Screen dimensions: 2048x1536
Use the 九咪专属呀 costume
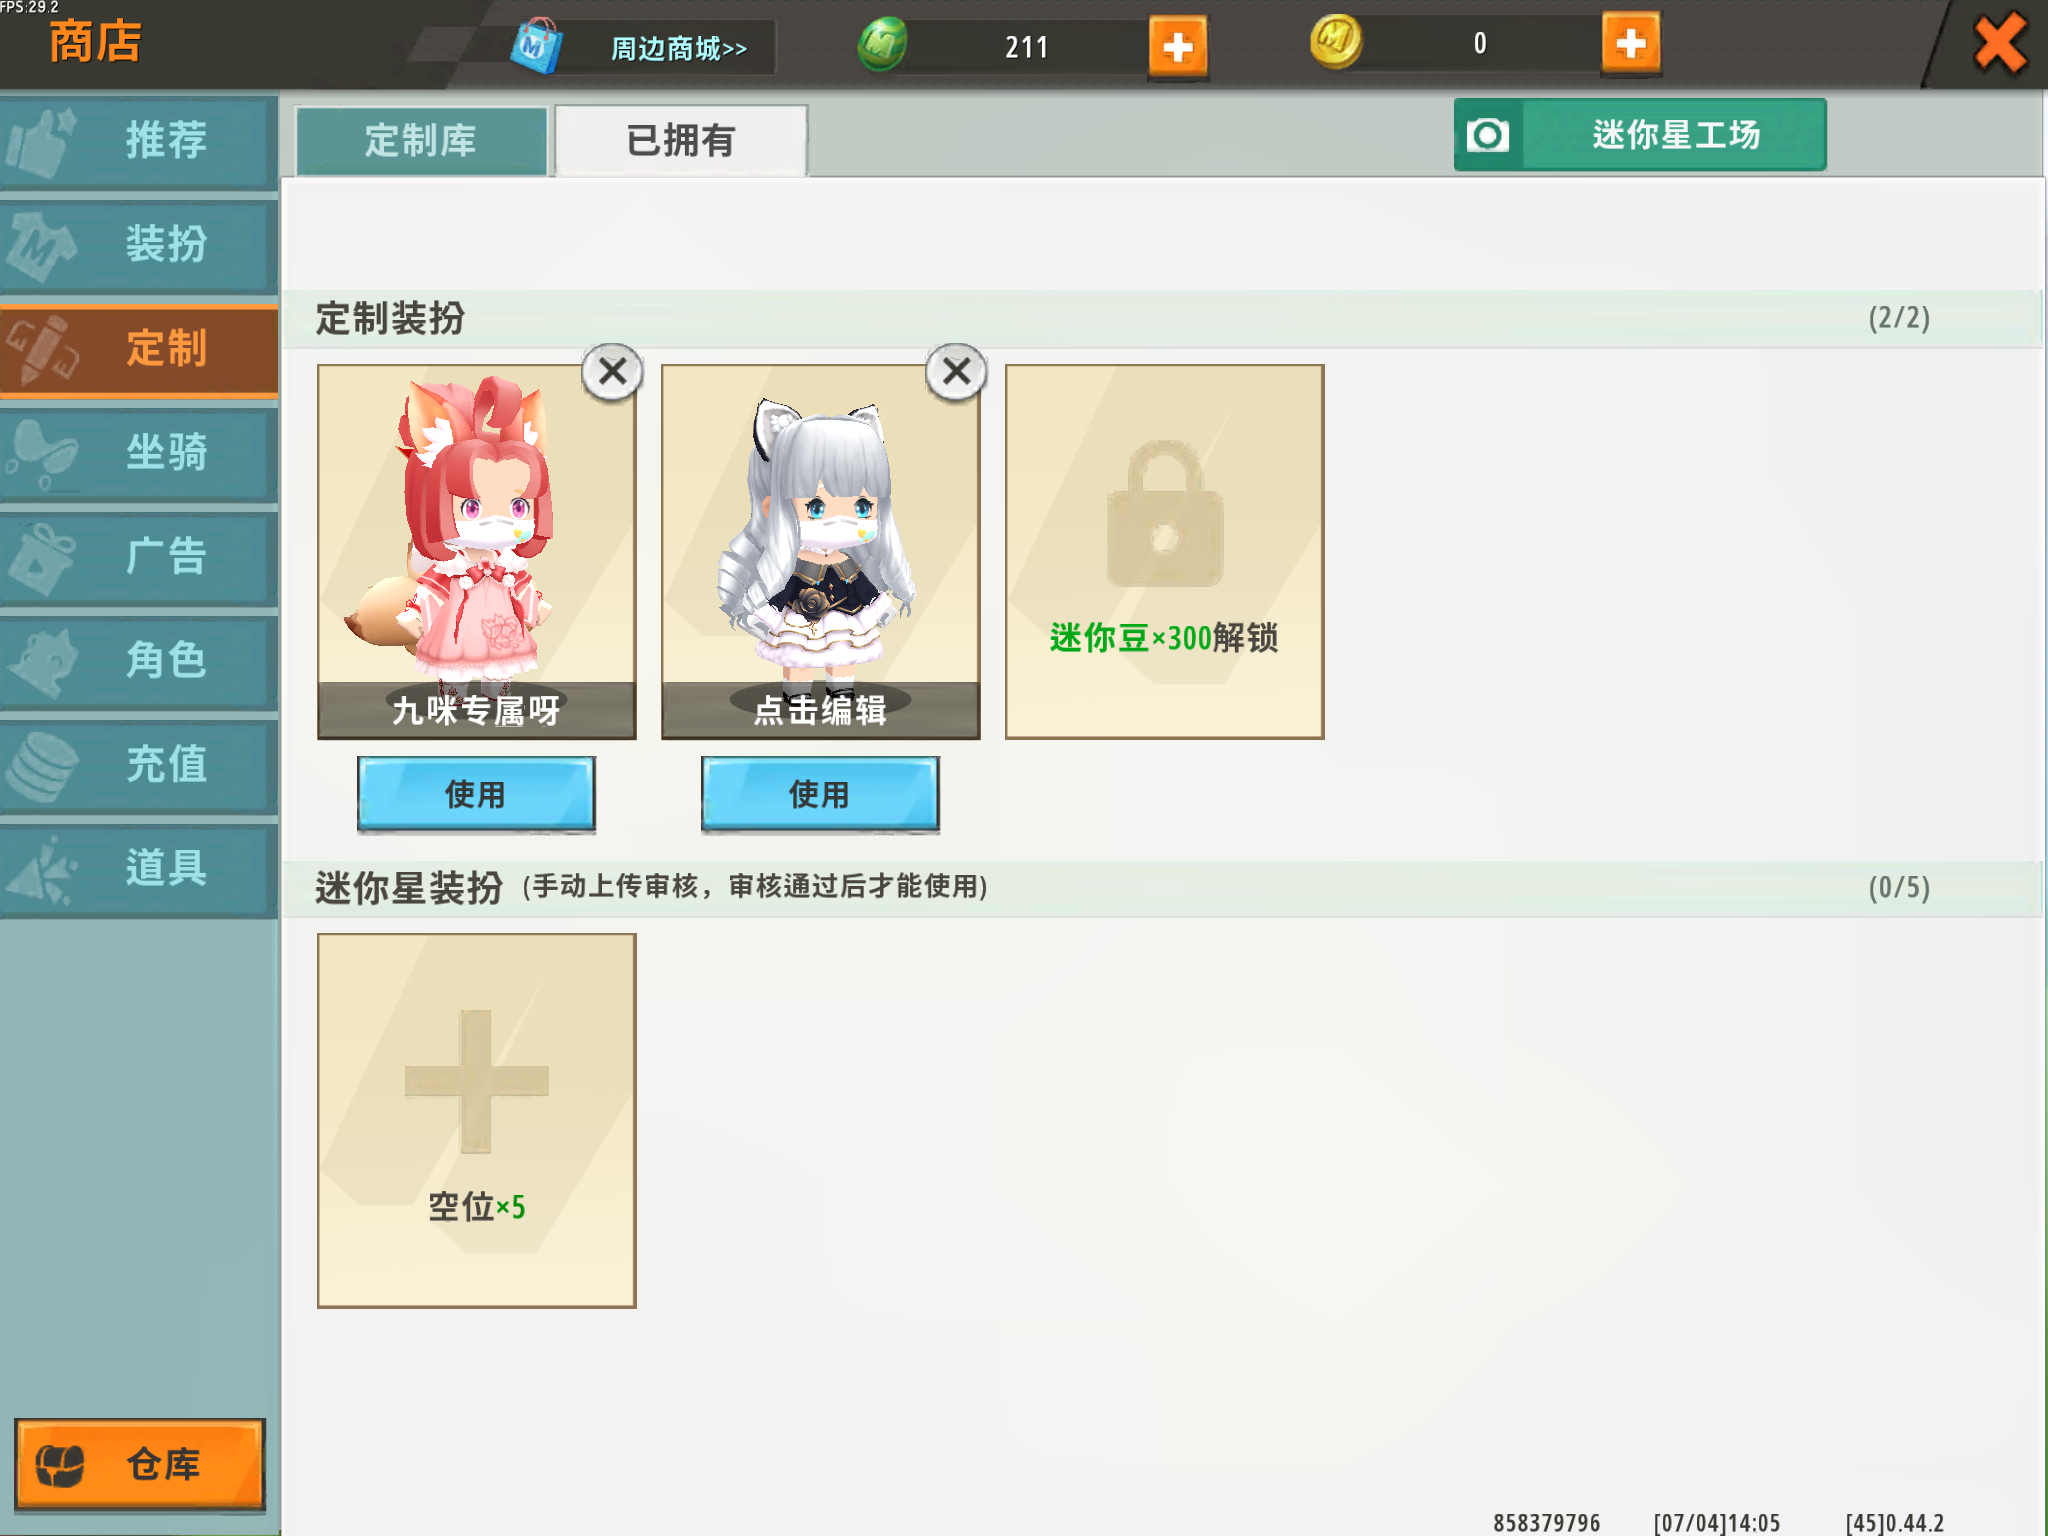476,794
